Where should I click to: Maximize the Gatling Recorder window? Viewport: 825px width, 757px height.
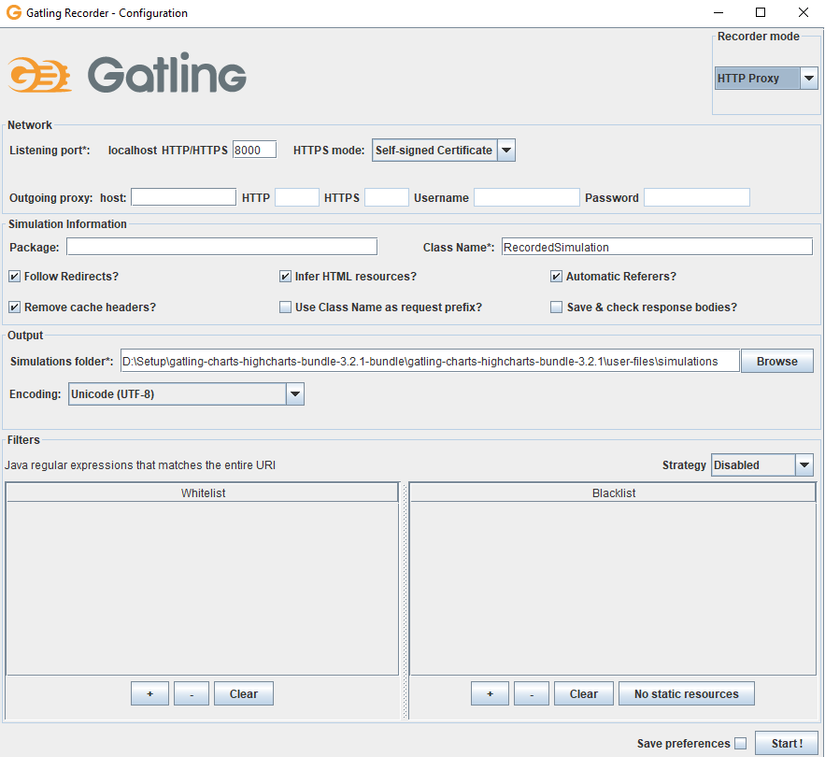point(760,13)
